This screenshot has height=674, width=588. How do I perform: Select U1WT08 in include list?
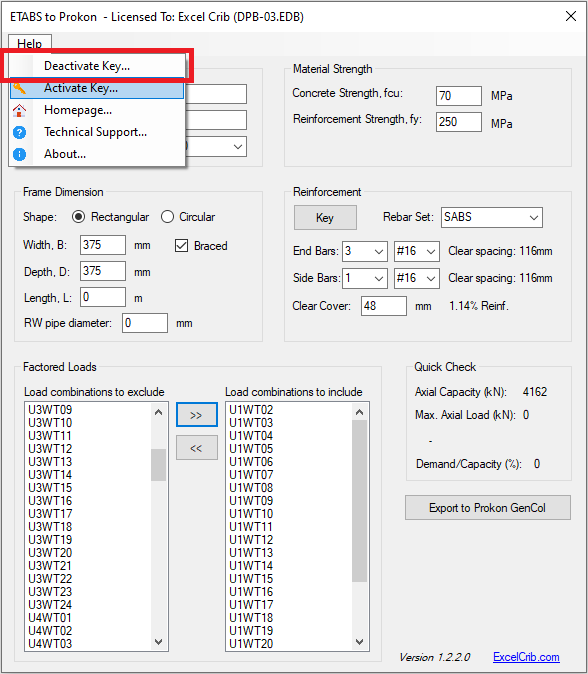click(251, 488)
